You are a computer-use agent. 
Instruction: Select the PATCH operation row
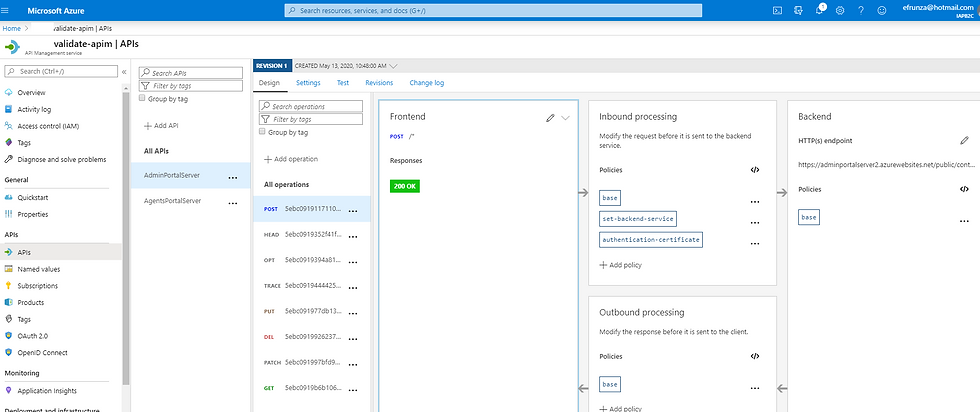[311, 363]
